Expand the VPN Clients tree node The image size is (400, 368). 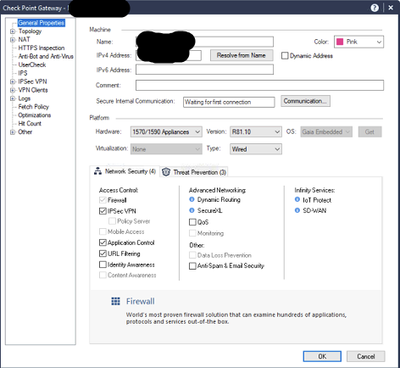13,90
